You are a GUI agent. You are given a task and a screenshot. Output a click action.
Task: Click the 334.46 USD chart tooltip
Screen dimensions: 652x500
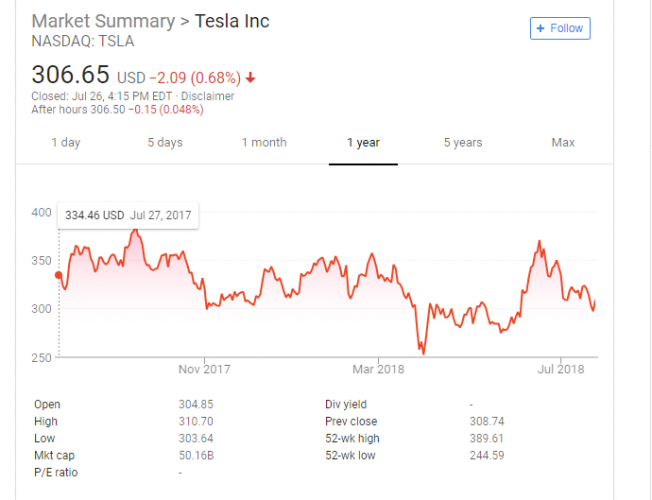point(128,215)
